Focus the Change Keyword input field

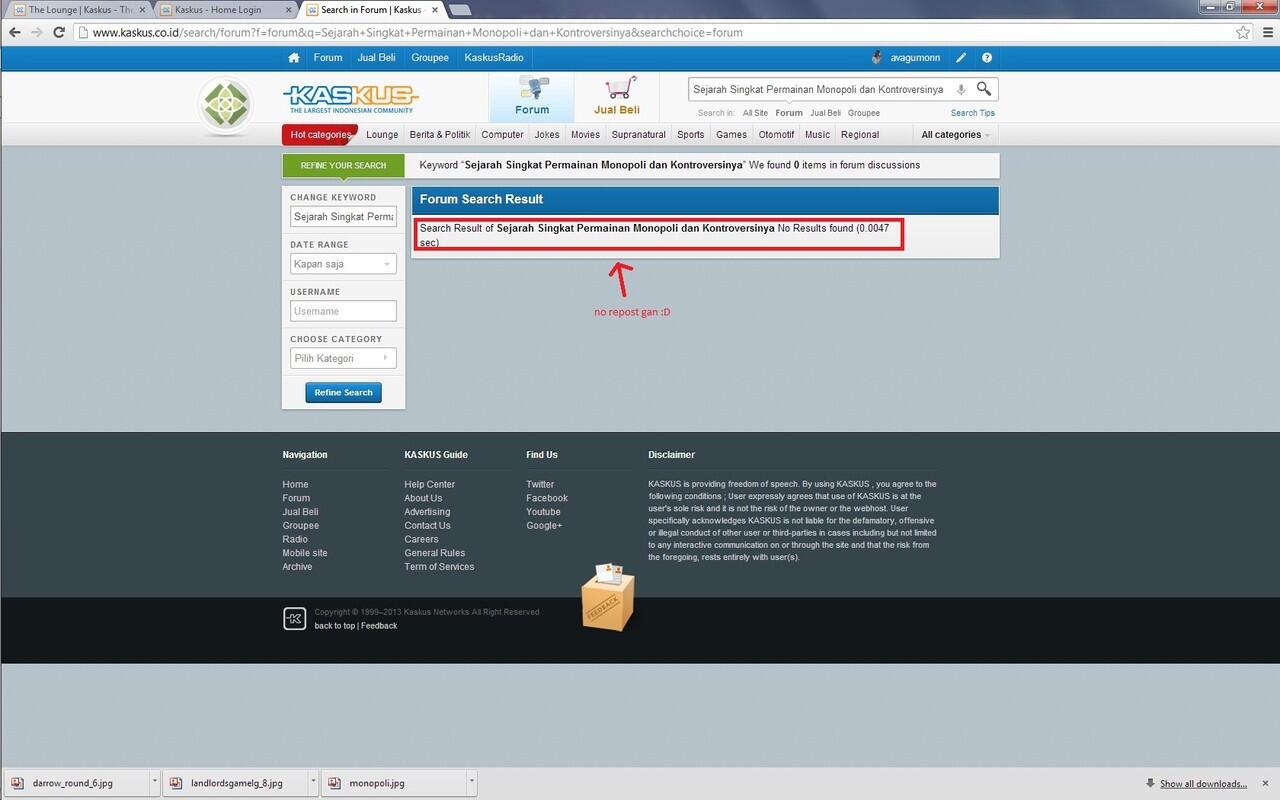coord(343,217)
